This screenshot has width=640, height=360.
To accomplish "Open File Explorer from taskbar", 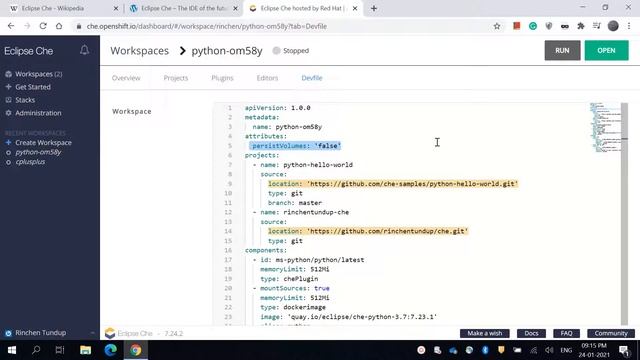I will click(x=85, y=350).
